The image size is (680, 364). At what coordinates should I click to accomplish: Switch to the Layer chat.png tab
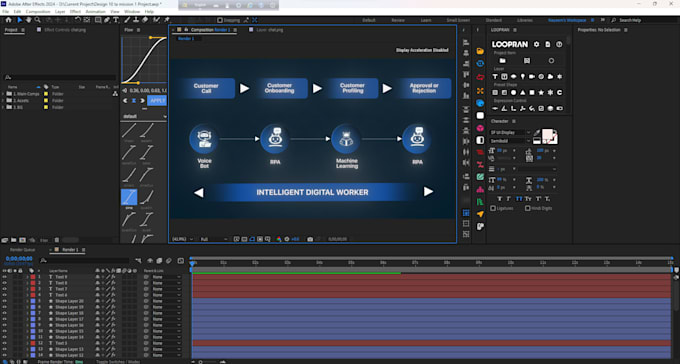pos(269,30)
